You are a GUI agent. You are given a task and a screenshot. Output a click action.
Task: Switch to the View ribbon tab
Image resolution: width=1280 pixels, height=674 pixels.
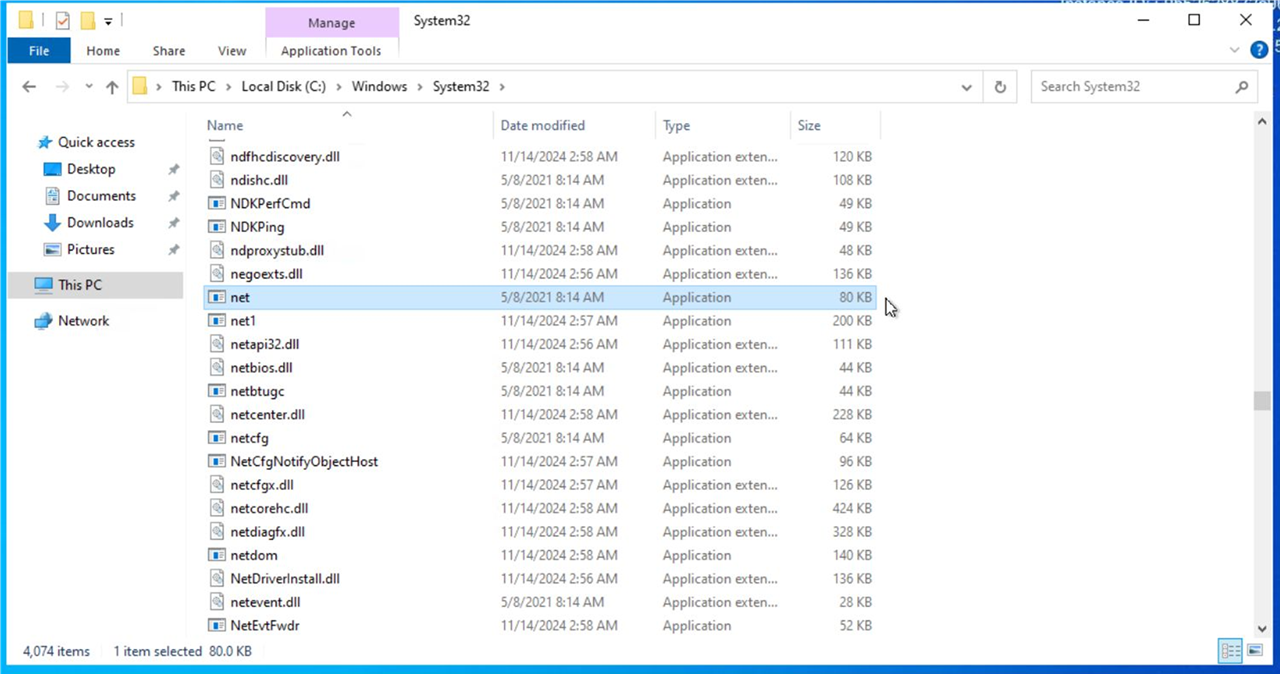click(232, 51)
